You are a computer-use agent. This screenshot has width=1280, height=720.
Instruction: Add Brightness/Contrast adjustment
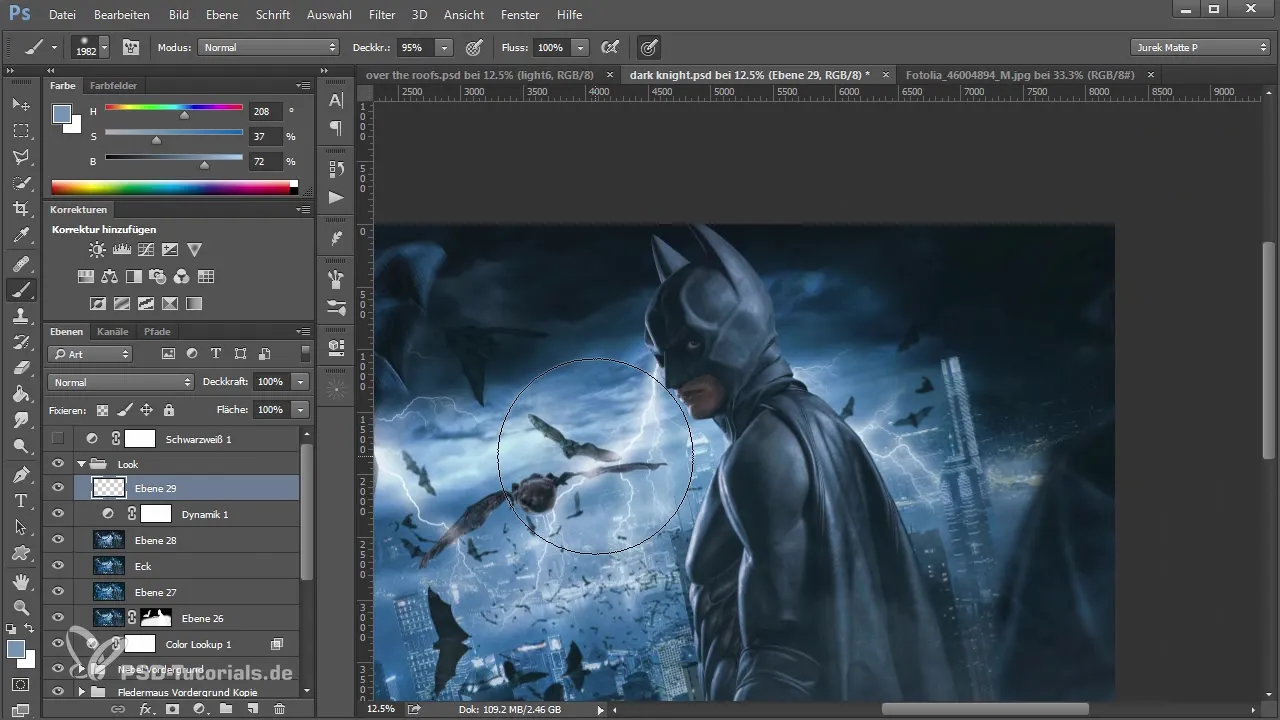[x=97, y=250]
